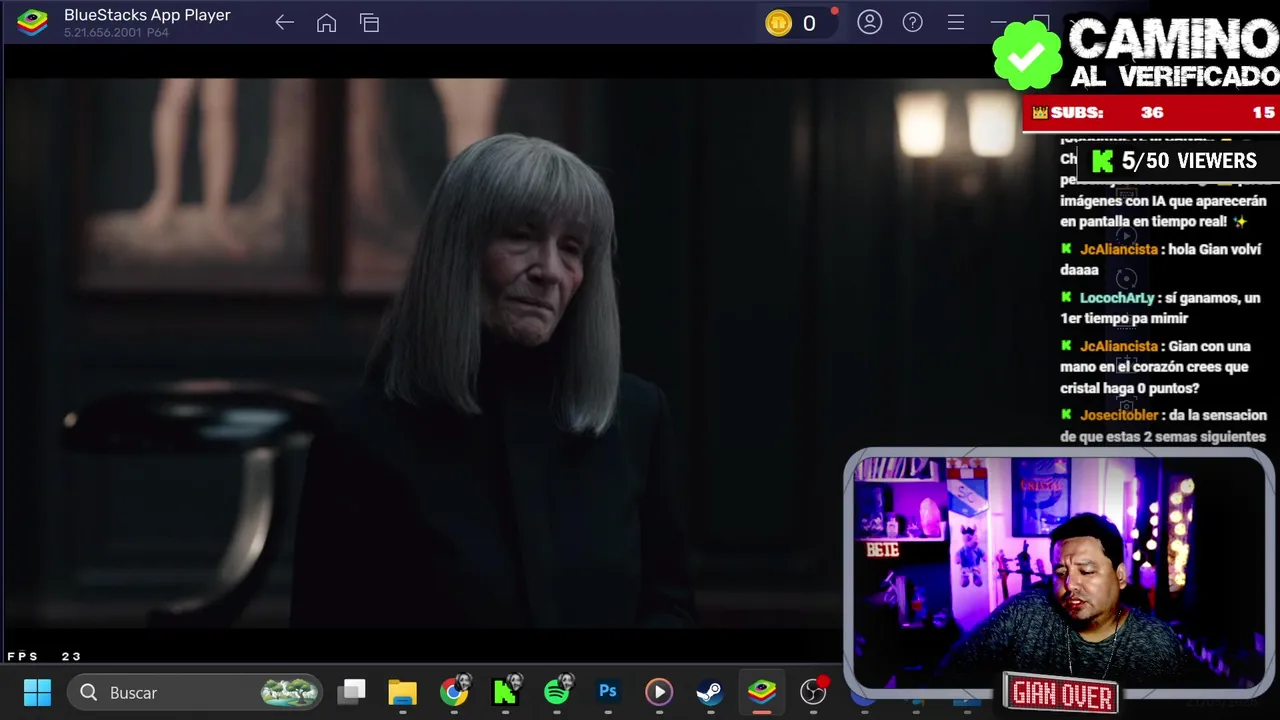Image resolution: width=1280 pixels, height=720 pixels.
Task: Click Josecitobler username in chat
Action: coord(1119,415)
